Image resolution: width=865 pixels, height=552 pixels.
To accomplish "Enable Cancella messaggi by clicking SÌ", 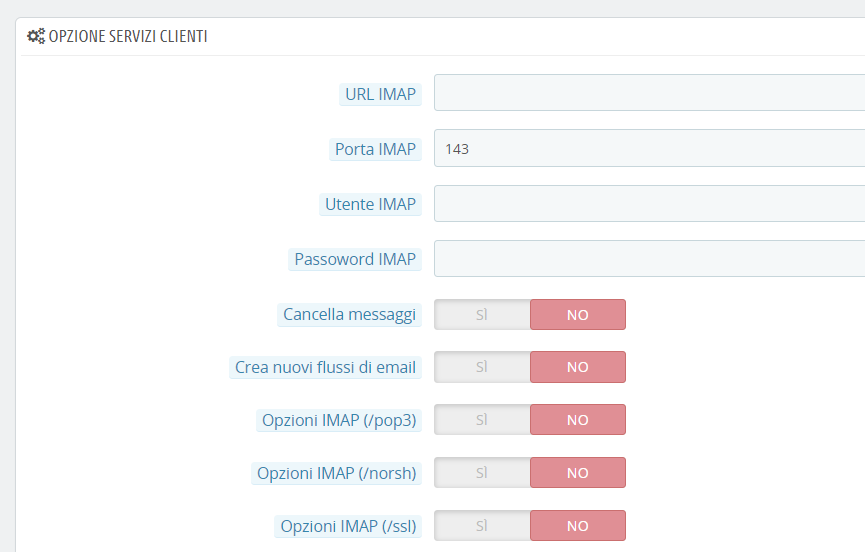I will pos(482,314).
